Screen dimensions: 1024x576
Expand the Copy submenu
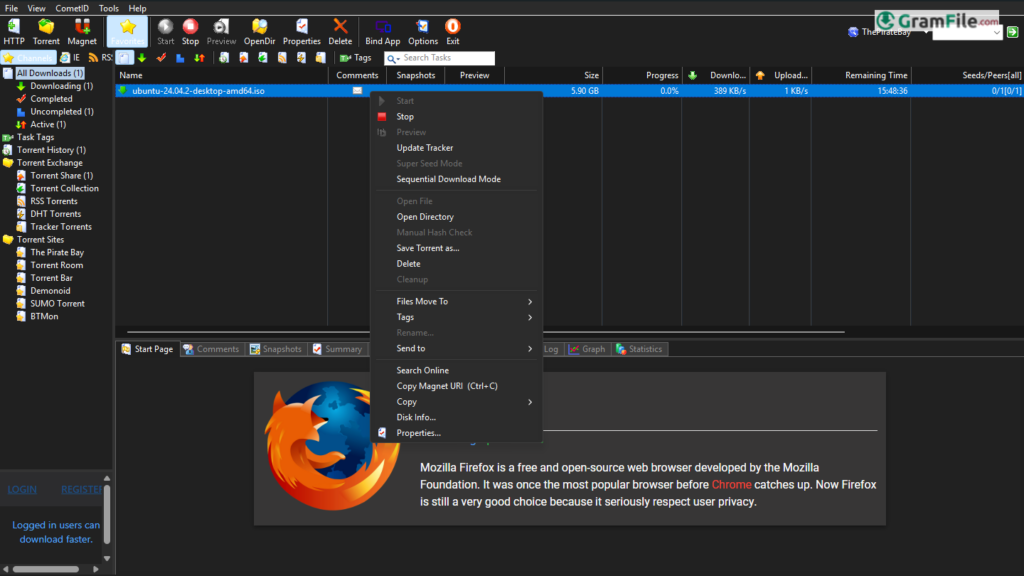(x=457, y=402)
